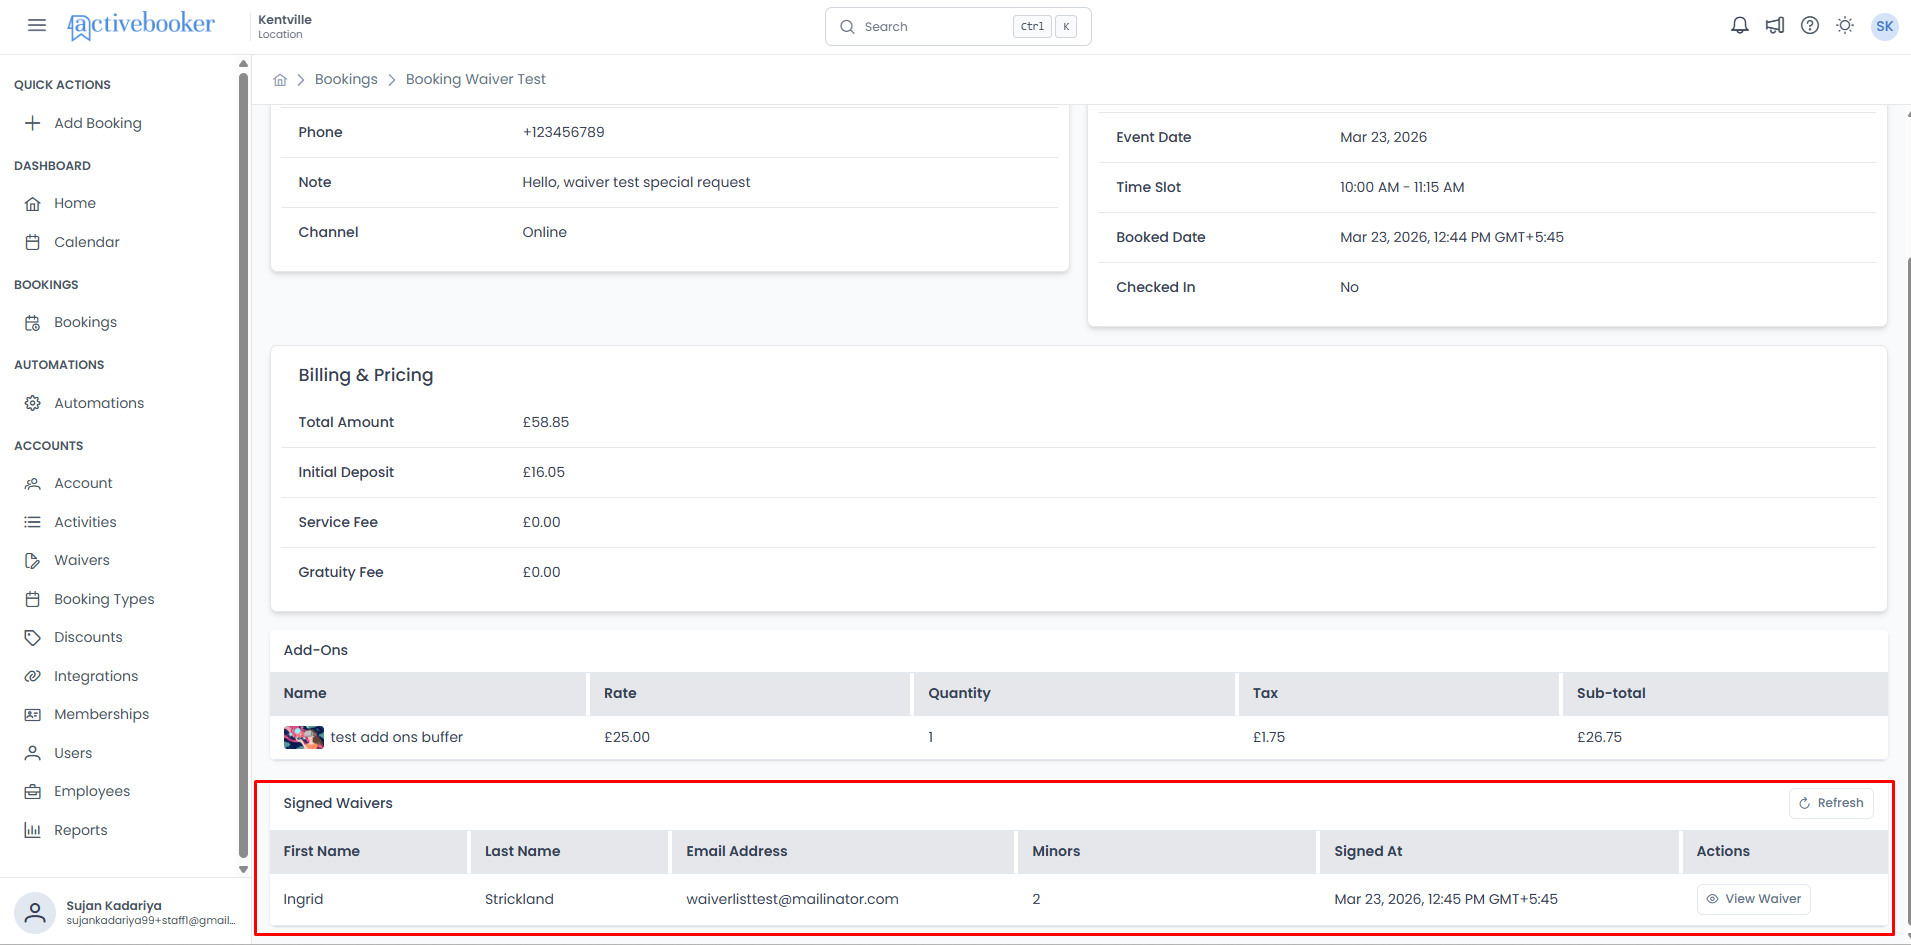Viewport: 1911px width, 945px height.
Task: Click the Employees briefcase icon
Action: pos(33,792)
